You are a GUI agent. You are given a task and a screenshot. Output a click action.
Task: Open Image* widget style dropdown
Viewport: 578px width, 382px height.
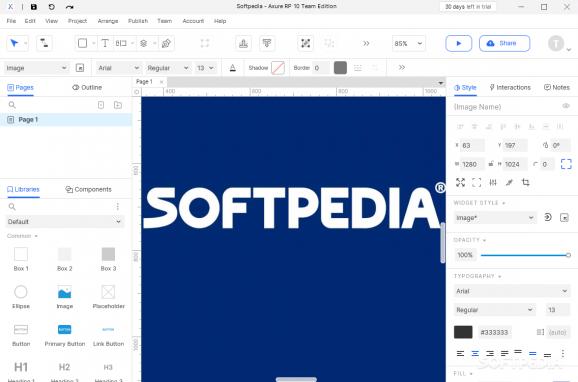coord(495,218)
